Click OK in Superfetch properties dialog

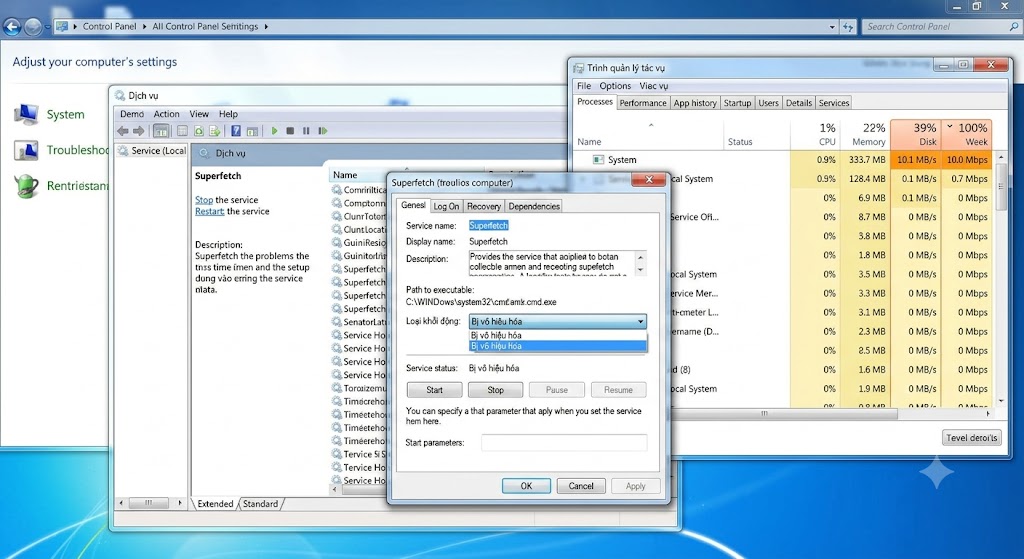(526, 486)
